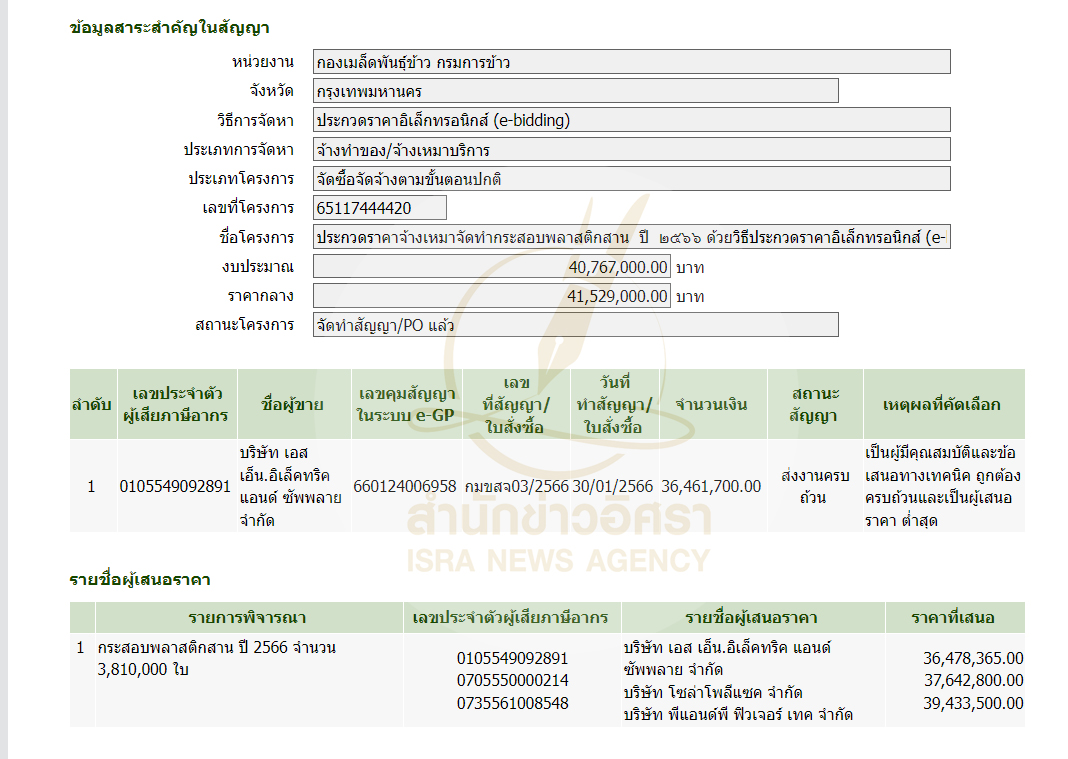Click the ชื่อโครงการ project name field
The height and width of the screenshot is (759, 1068).
click(631, 238)
